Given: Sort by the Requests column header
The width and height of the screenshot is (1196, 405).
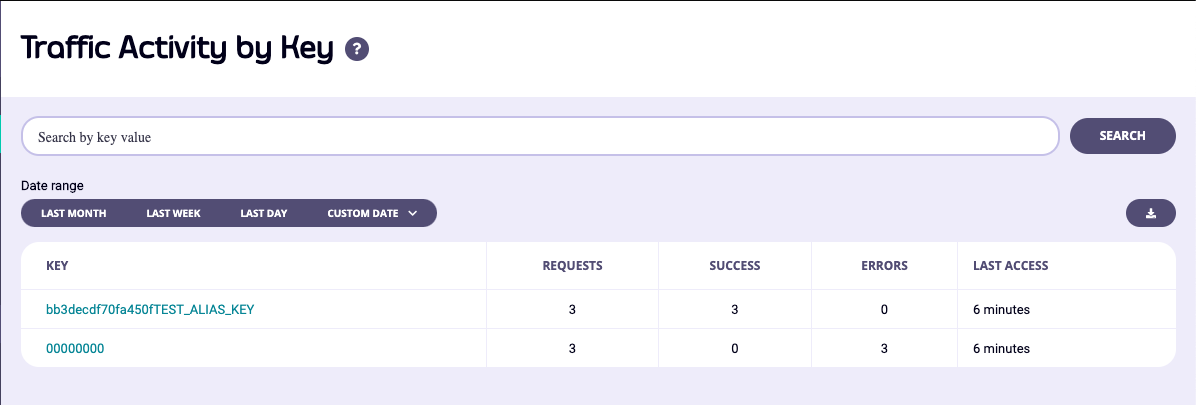Looking at the screenshot, I should [x=572, y=266].
